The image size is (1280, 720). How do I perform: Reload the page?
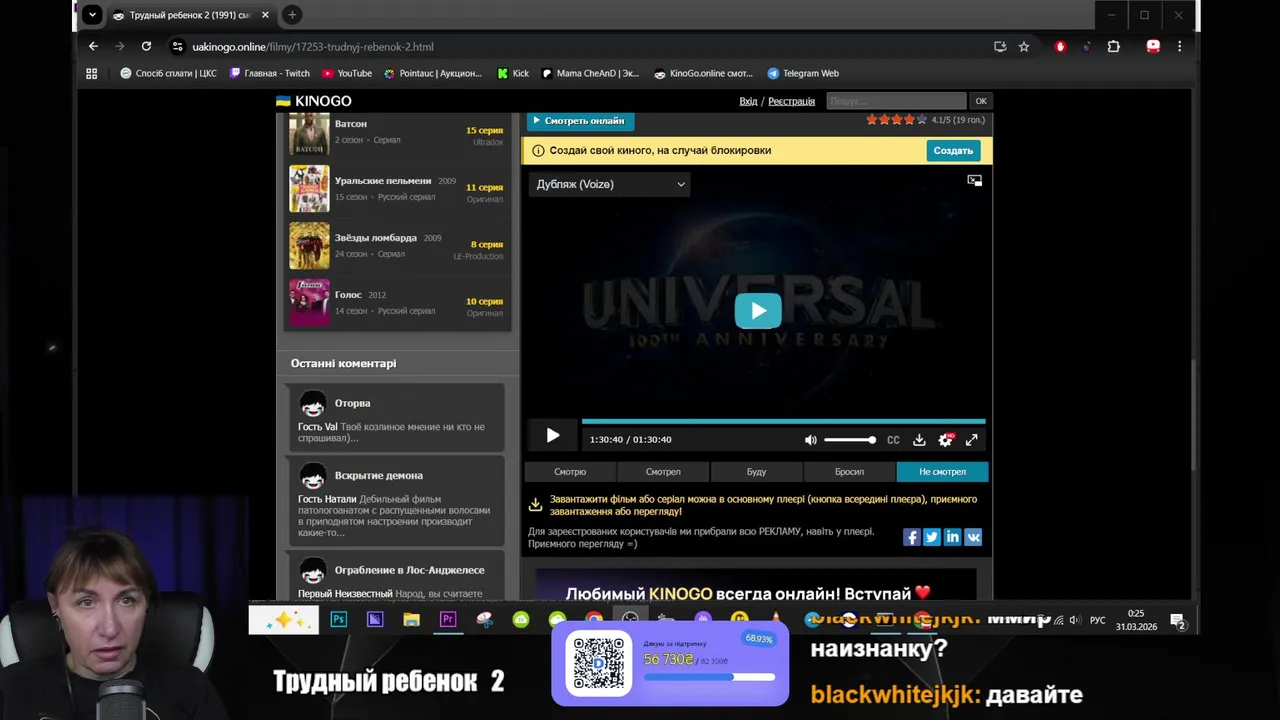tap(146, 46)
